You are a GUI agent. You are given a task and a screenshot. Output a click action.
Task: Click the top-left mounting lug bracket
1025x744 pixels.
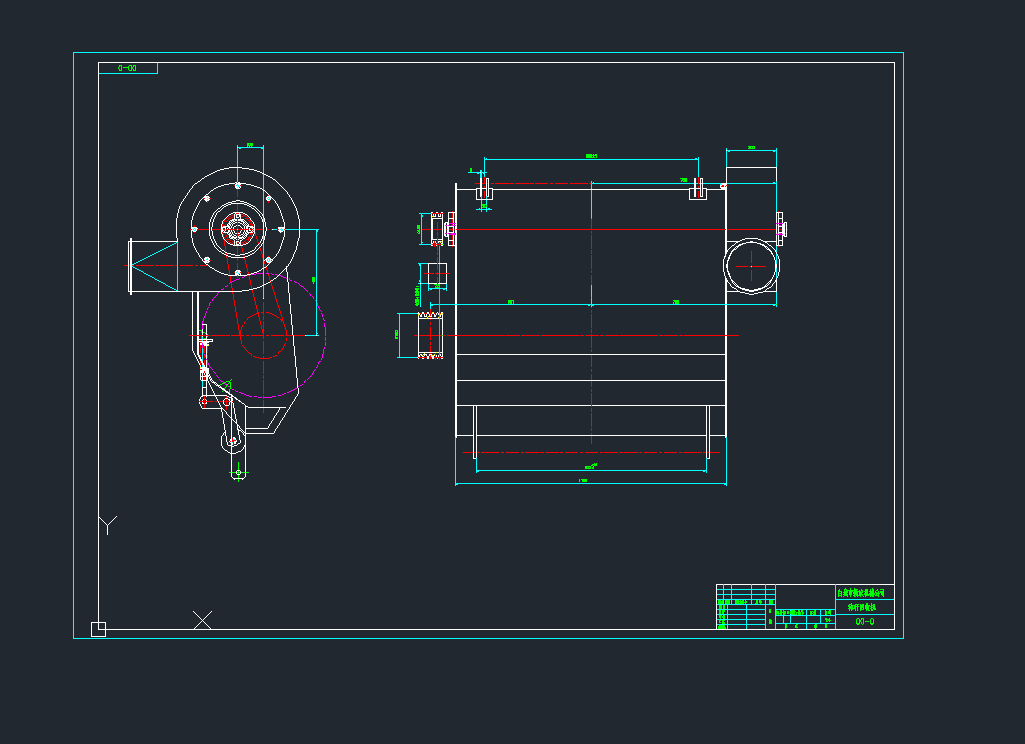(484, 189)
